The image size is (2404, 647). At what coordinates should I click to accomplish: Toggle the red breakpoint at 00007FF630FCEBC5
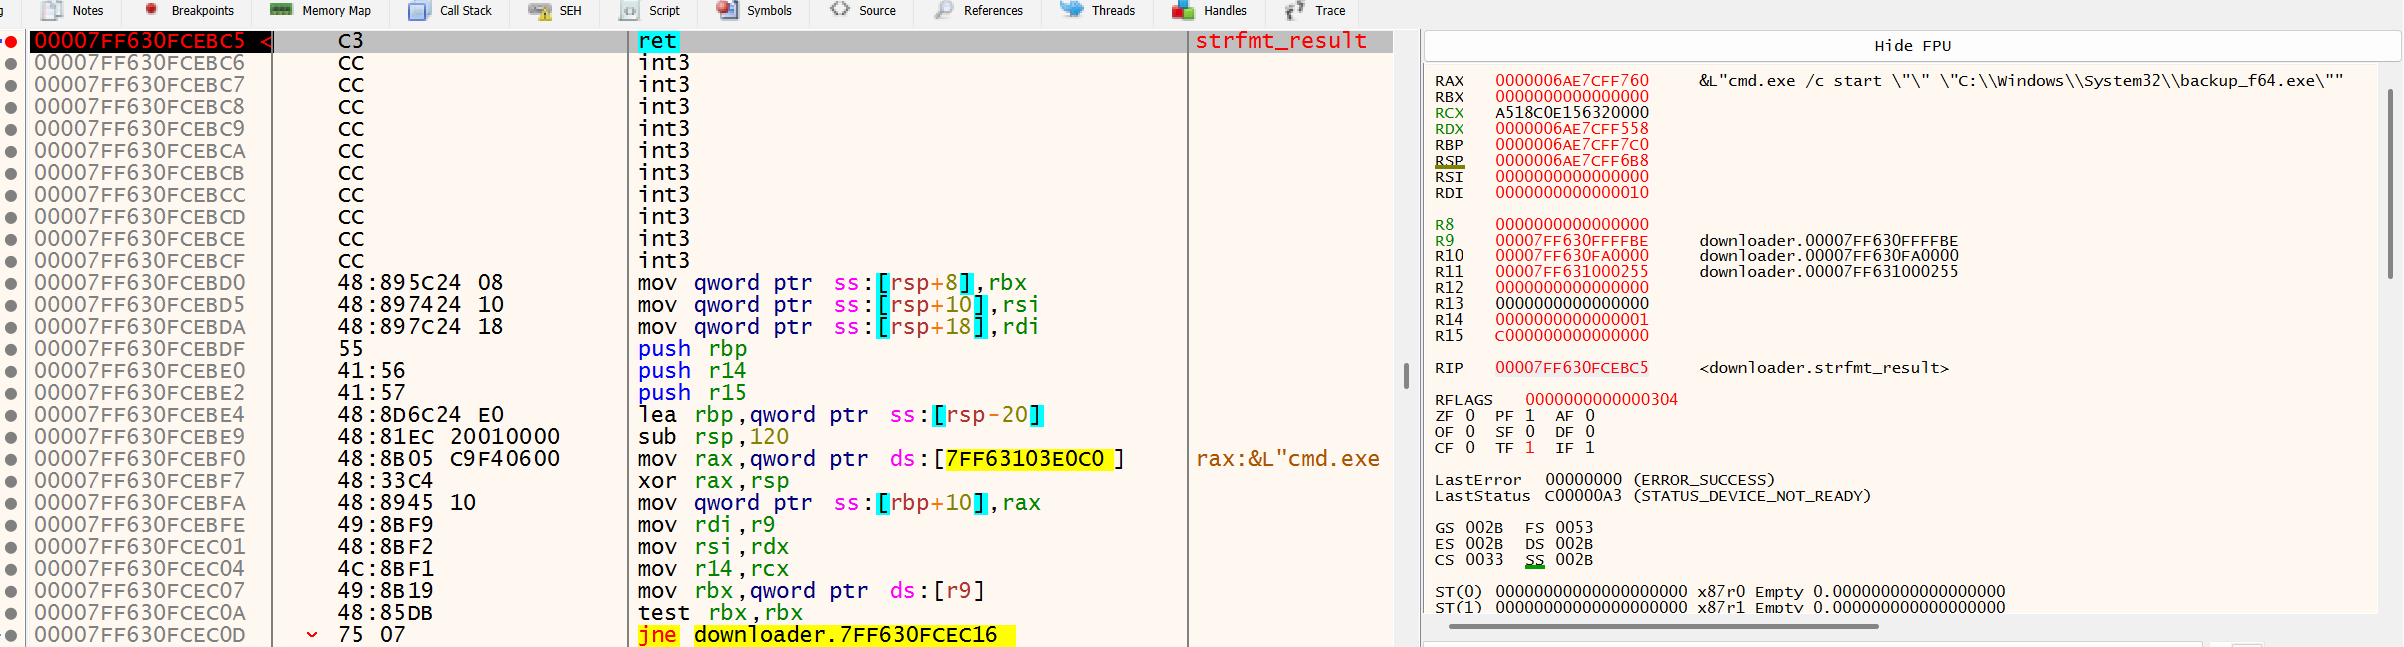point(11,41)
